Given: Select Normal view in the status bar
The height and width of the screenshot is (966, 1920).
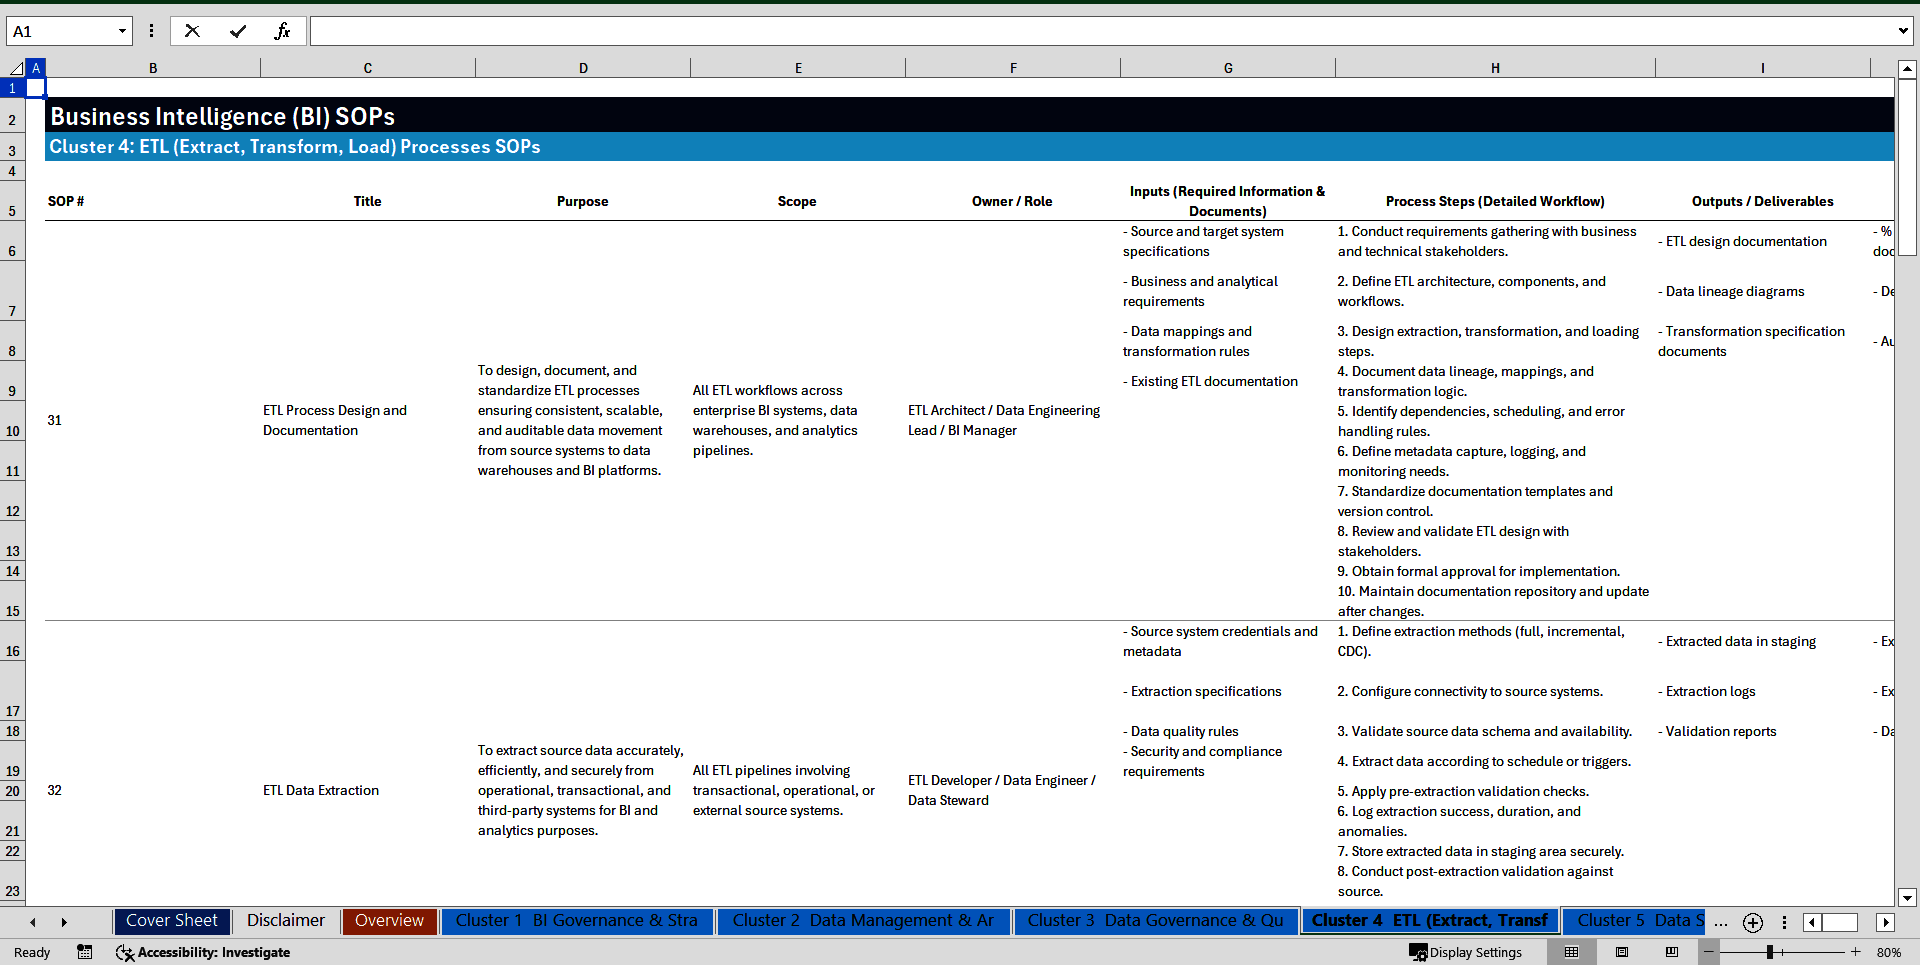Looking at the screenshot, I should coord(1572,952).
